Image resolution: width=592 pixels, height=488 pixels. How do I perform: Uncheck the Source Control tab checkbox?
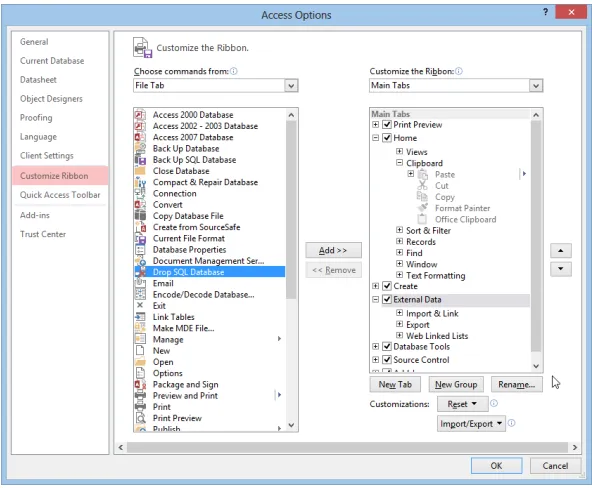coord(387,360)
